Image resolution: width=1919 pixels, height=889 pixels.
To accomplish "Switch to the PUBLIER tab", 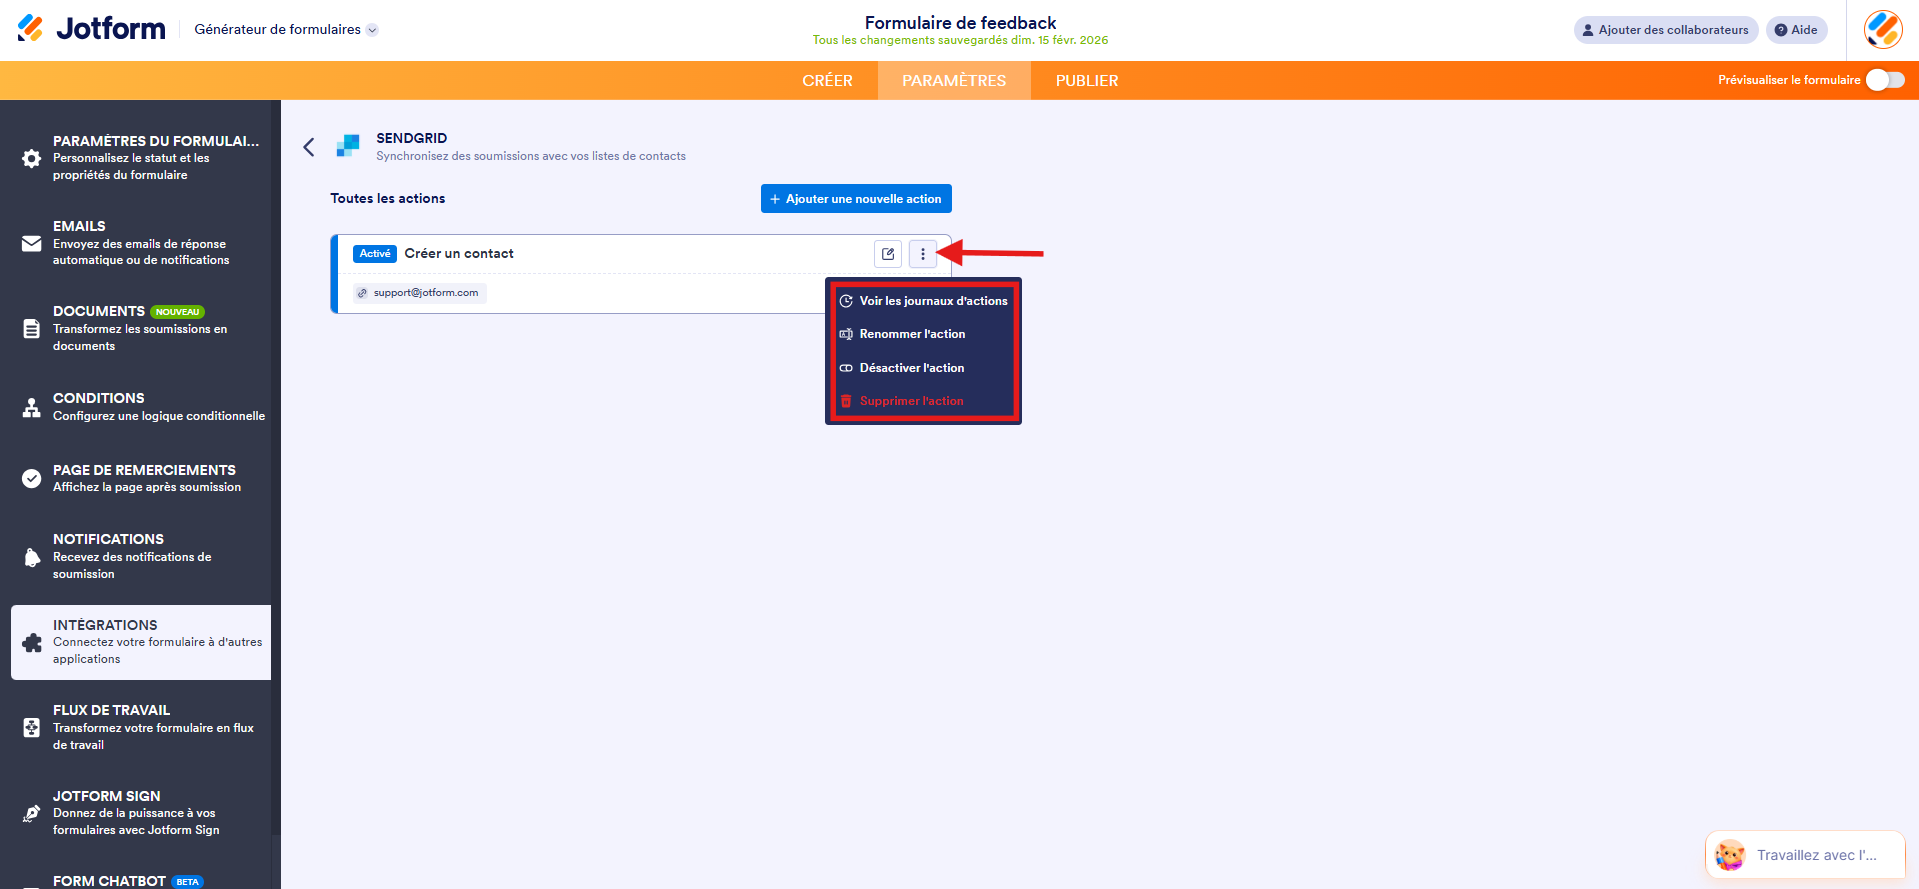I will [x=1087, y=81].
